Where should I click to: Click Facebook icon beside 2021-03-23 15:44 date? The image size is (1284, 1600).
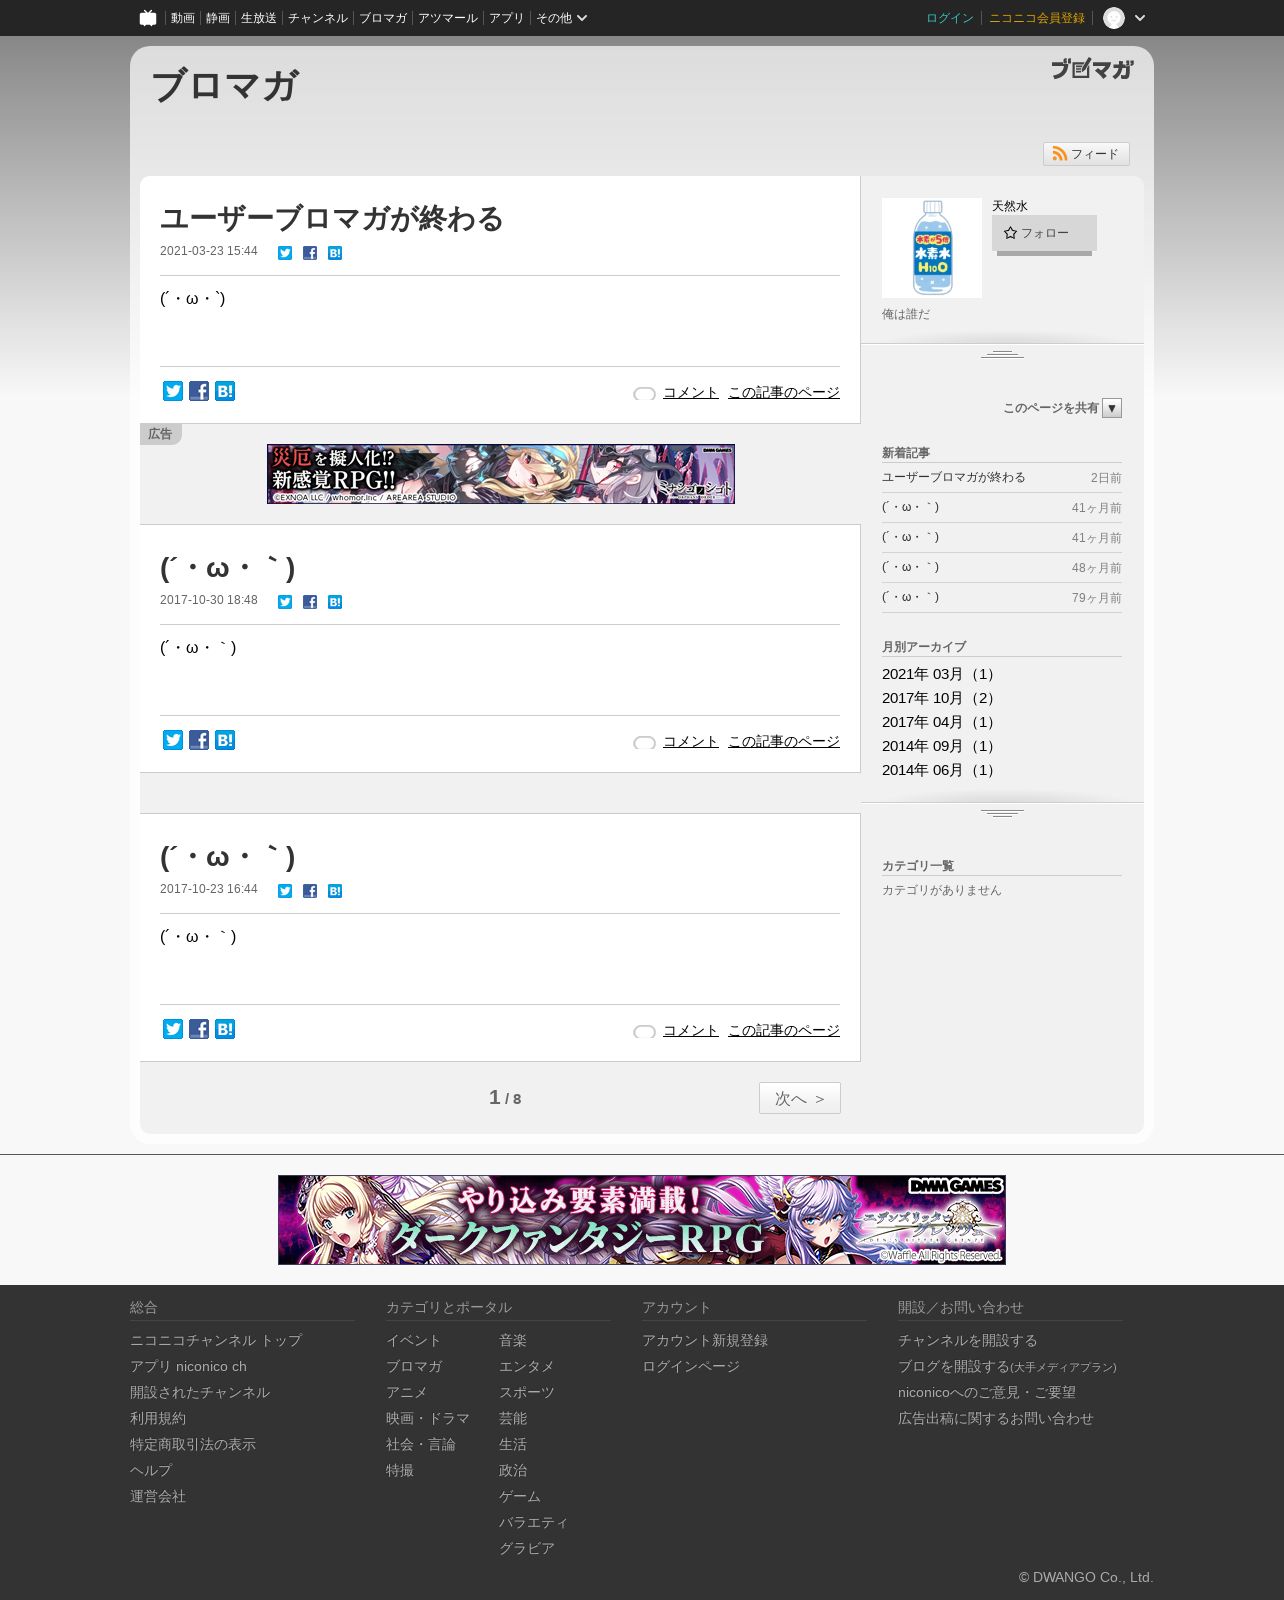(310, 253)
